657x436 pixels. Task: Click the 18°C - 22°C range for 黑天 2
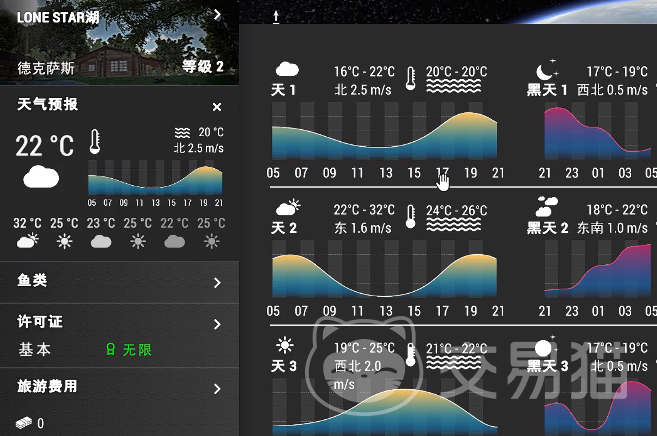tap(617, 210)
